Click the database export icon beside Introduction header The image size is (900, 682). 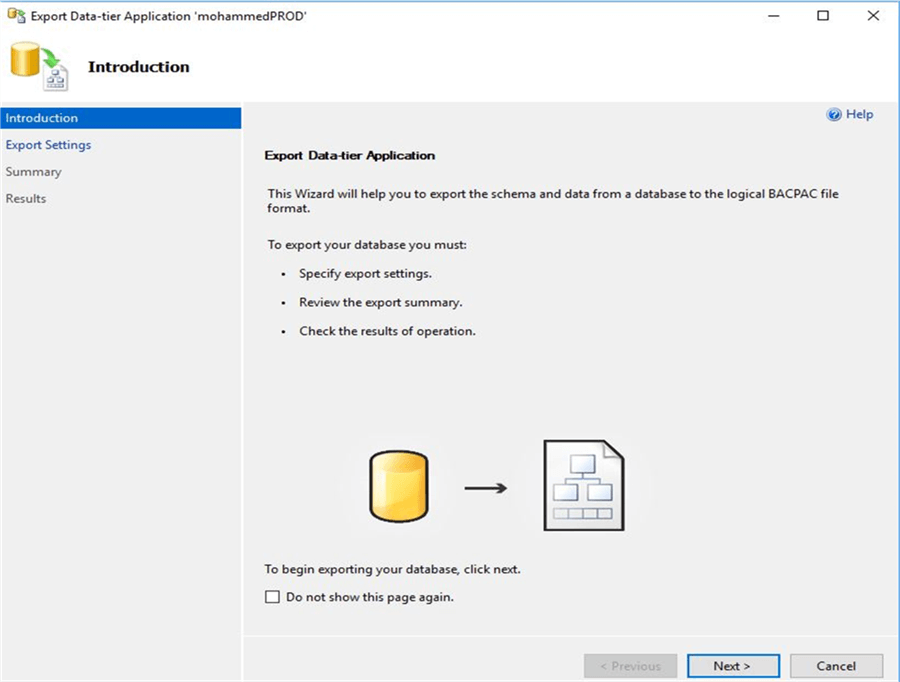(x=39, y=66)
